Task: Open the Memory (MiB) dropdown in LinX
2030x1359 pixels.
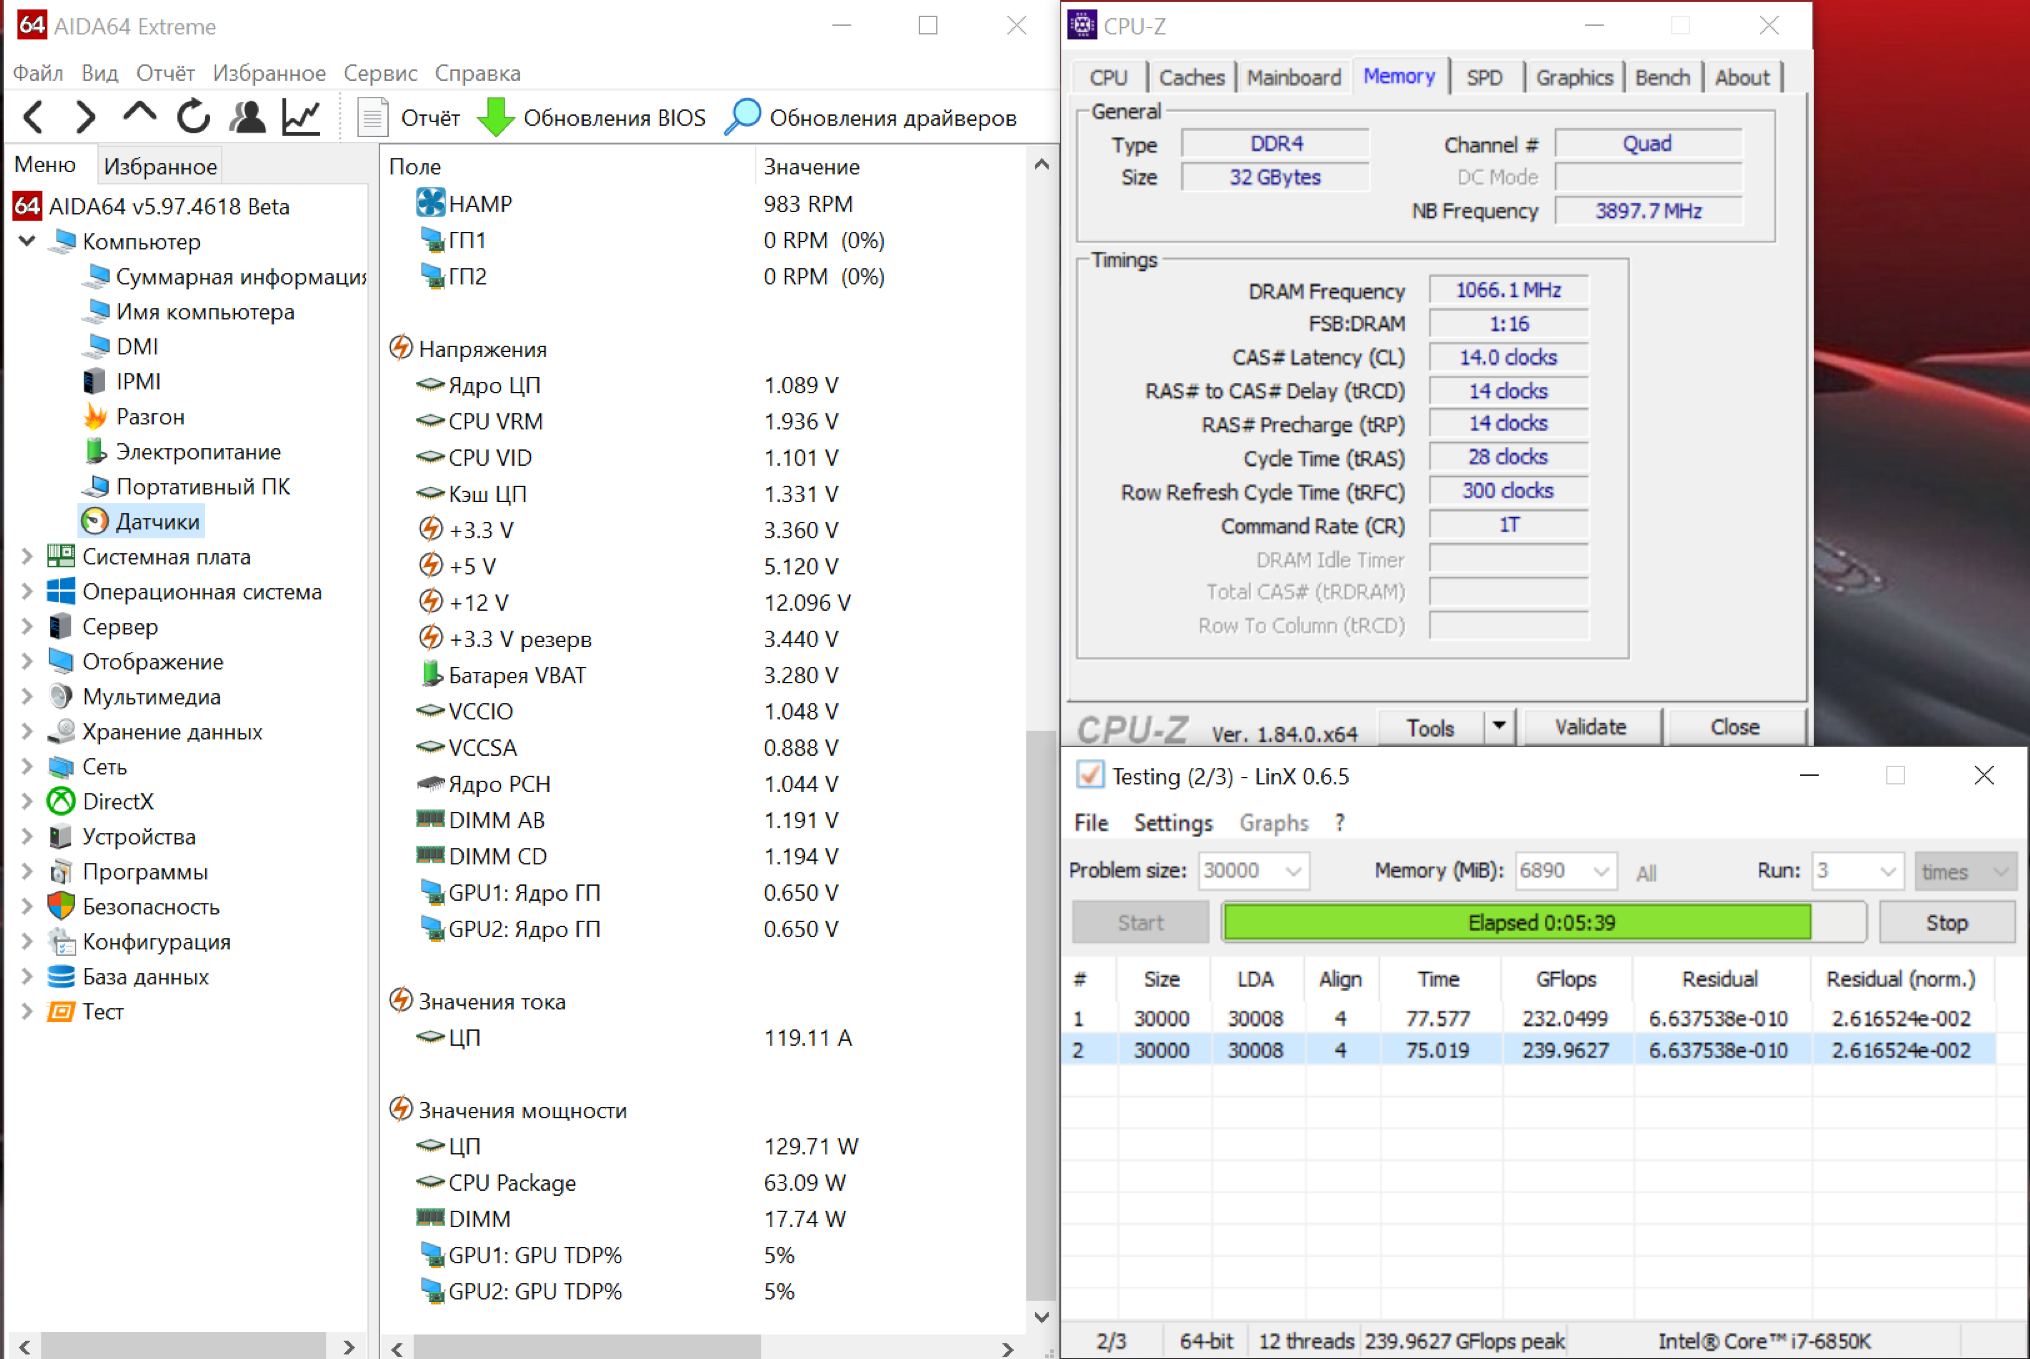Action: coord(1600,871)
